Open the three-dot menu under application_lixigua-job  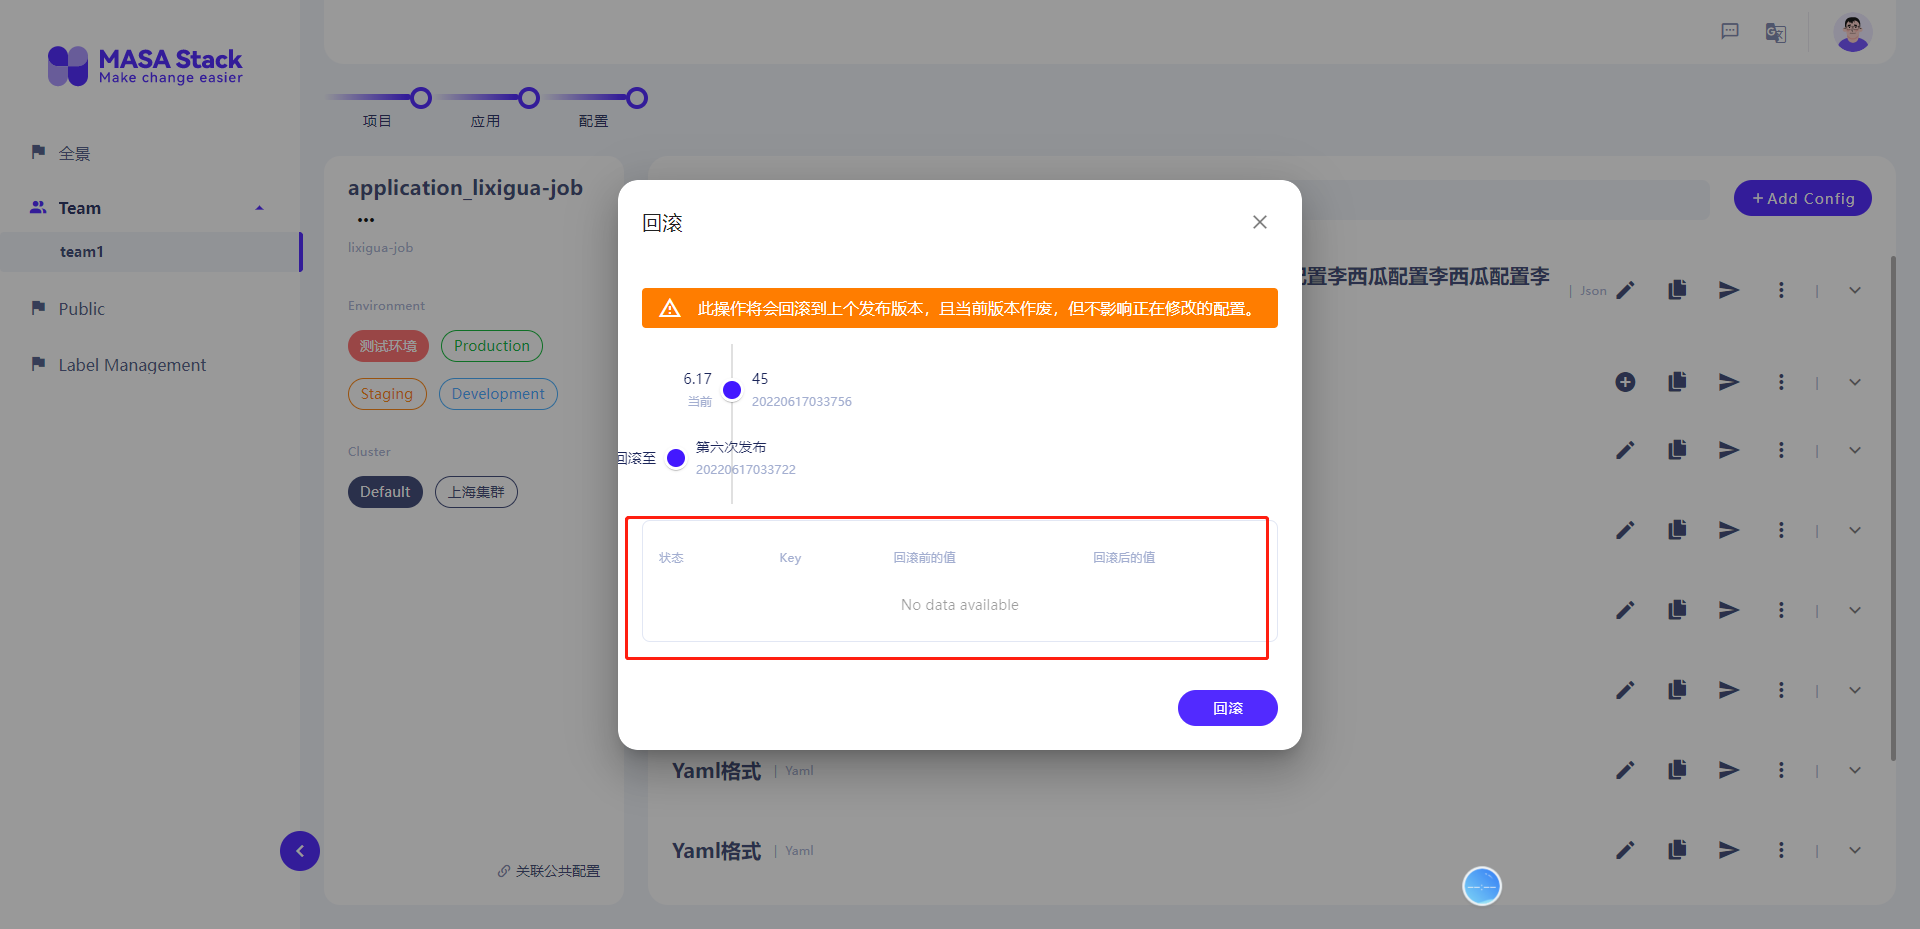[365, 219]
